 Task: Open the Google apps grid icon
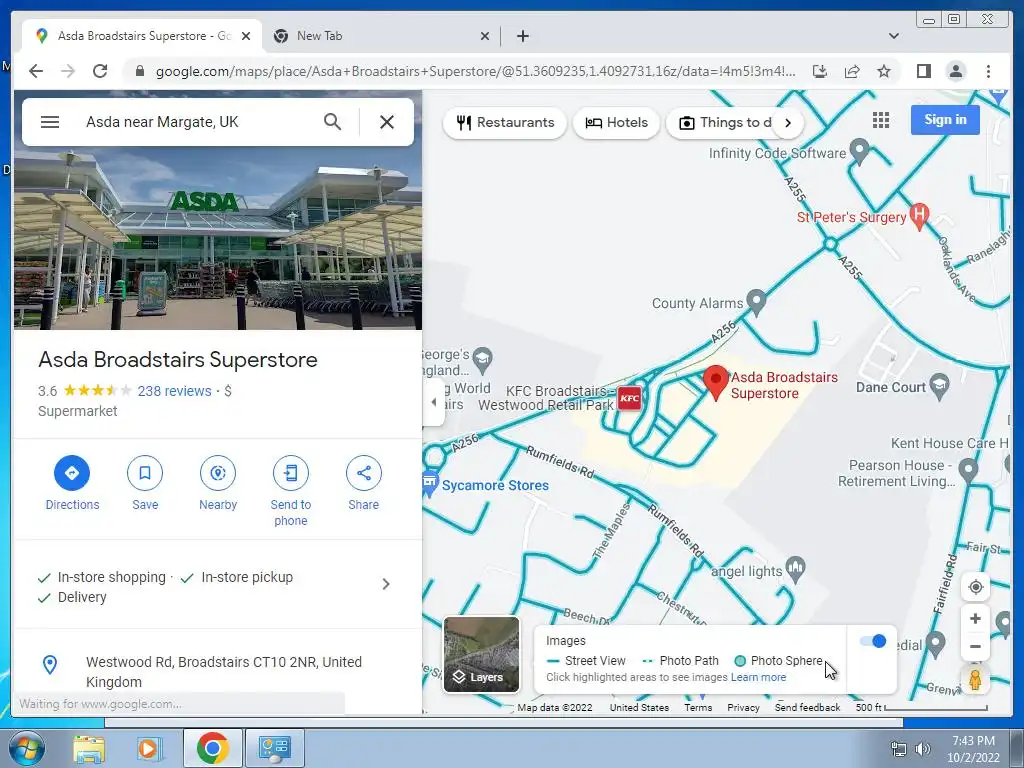[881, 120]
